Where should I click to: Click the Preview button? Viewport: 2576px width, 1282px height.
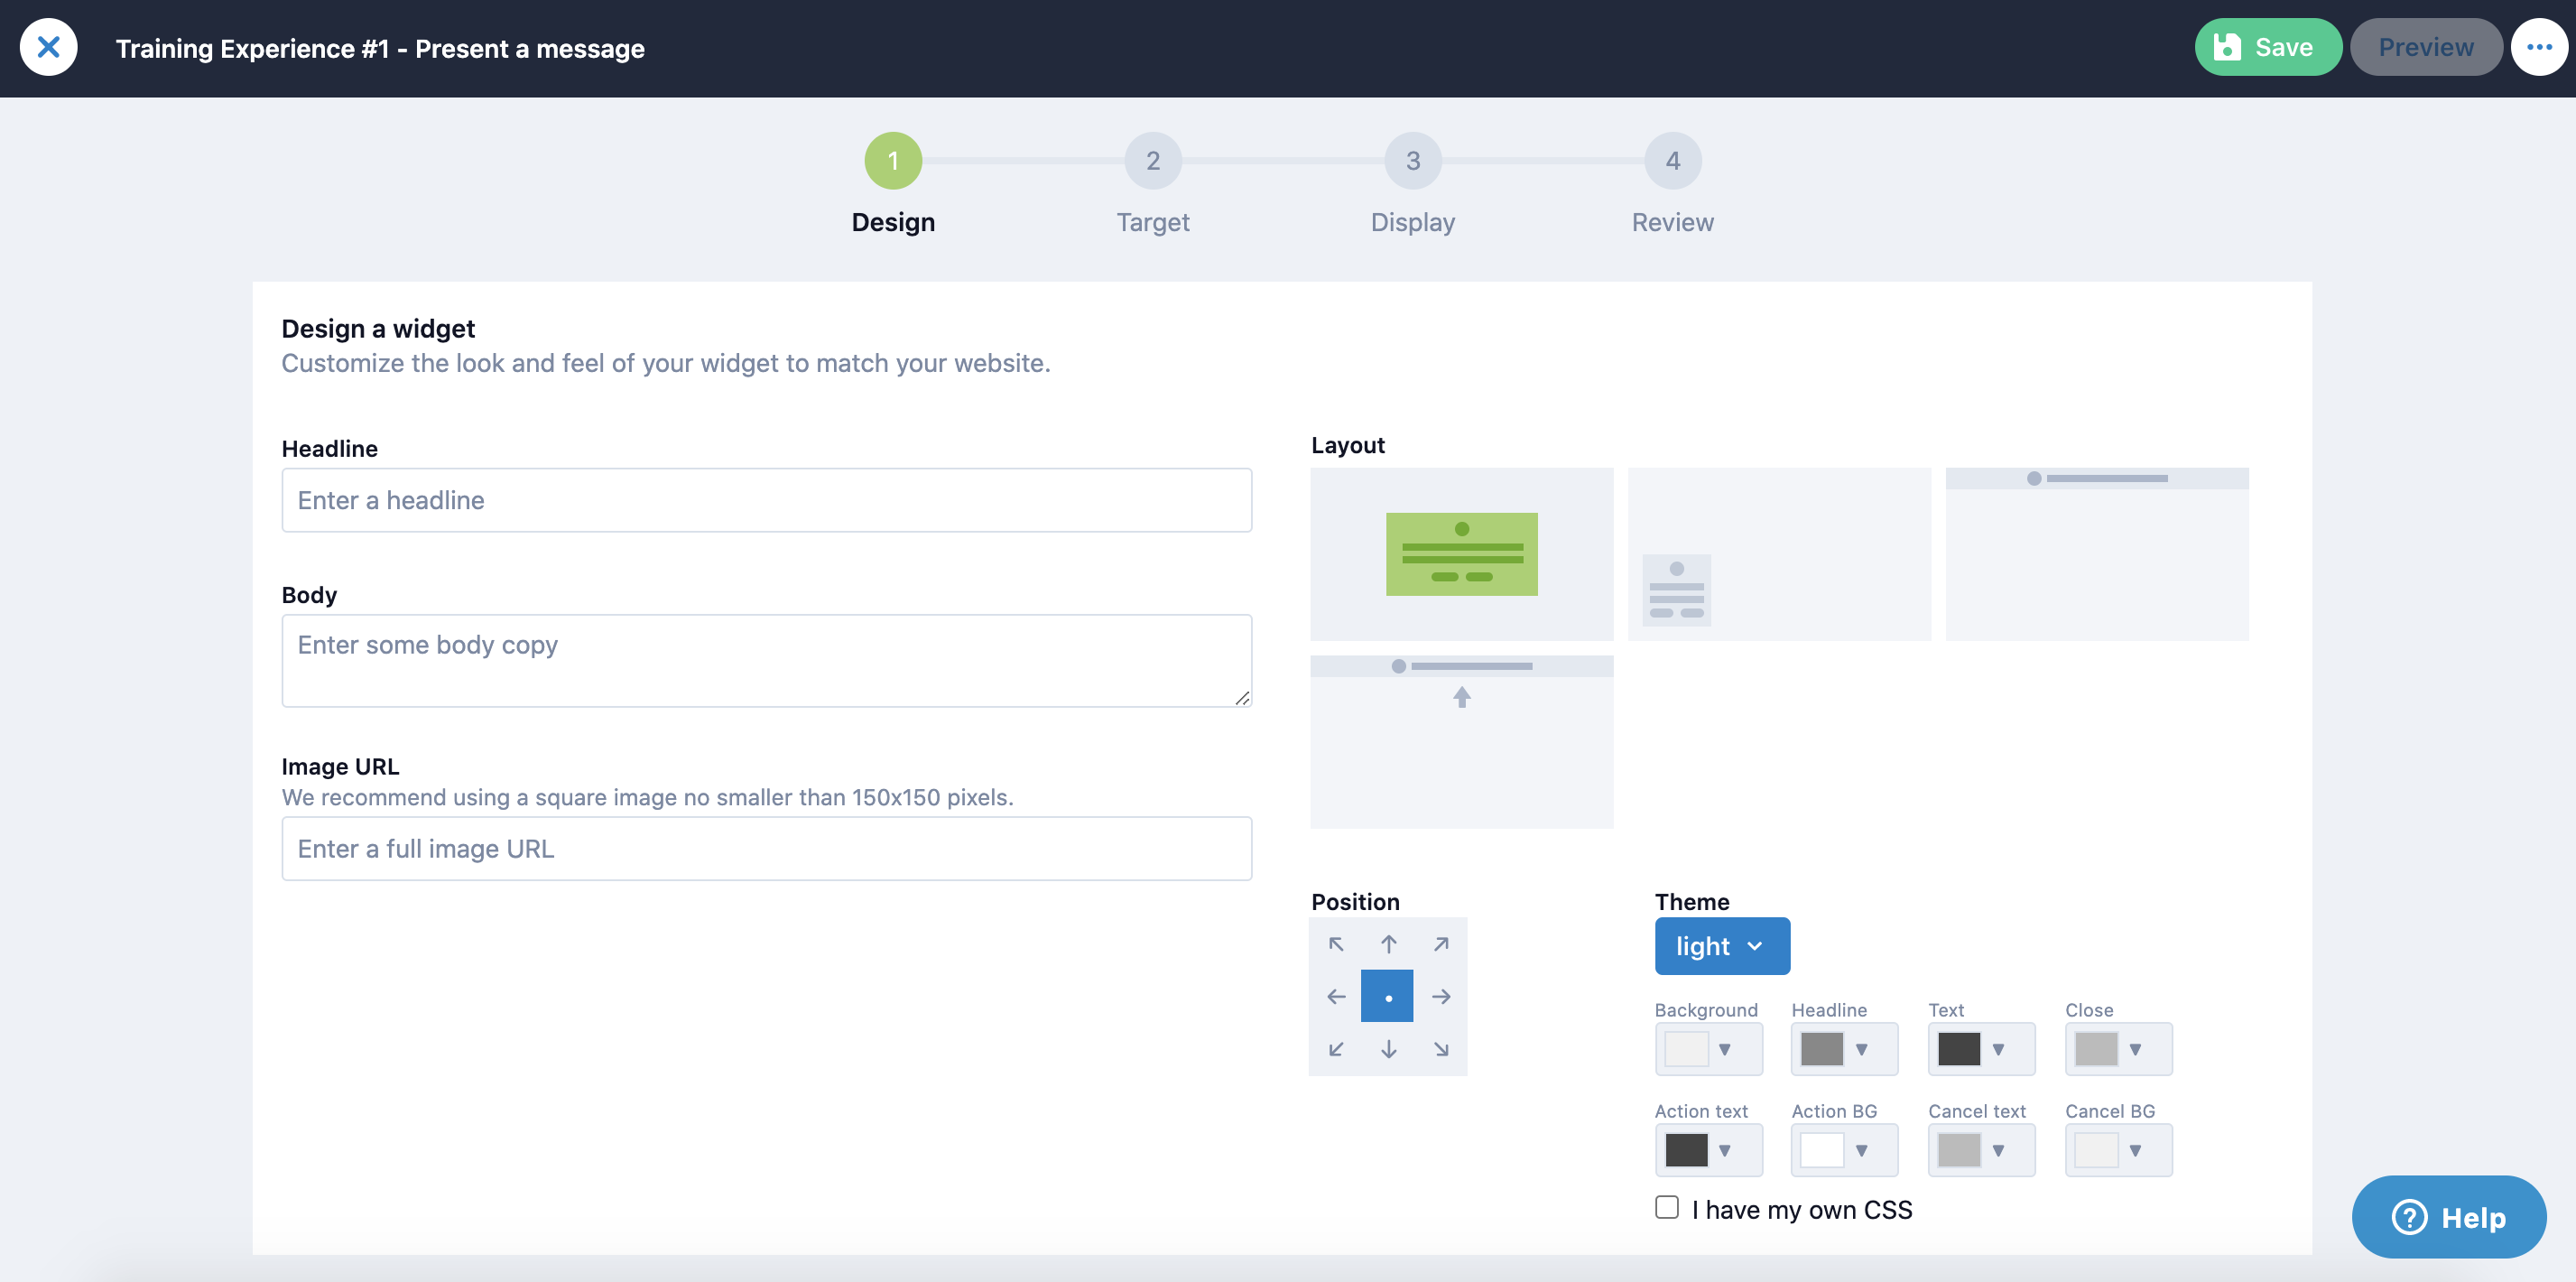point(2425,47)
